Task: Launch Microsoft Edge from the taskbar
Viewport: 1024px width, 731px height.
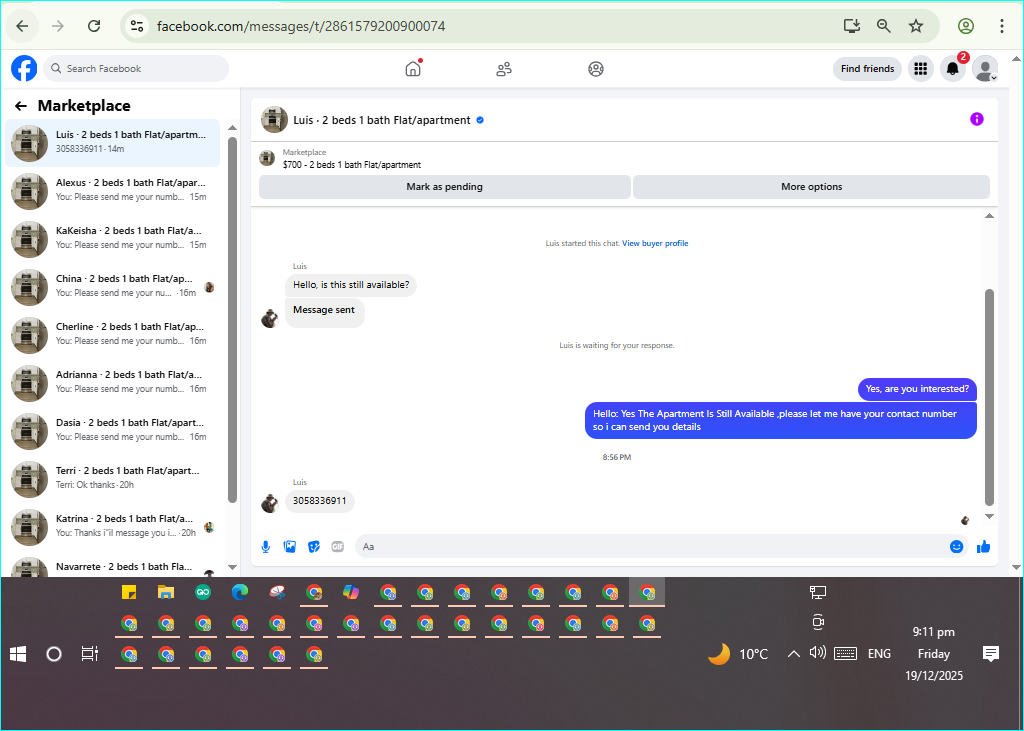Action: (240, 593)
